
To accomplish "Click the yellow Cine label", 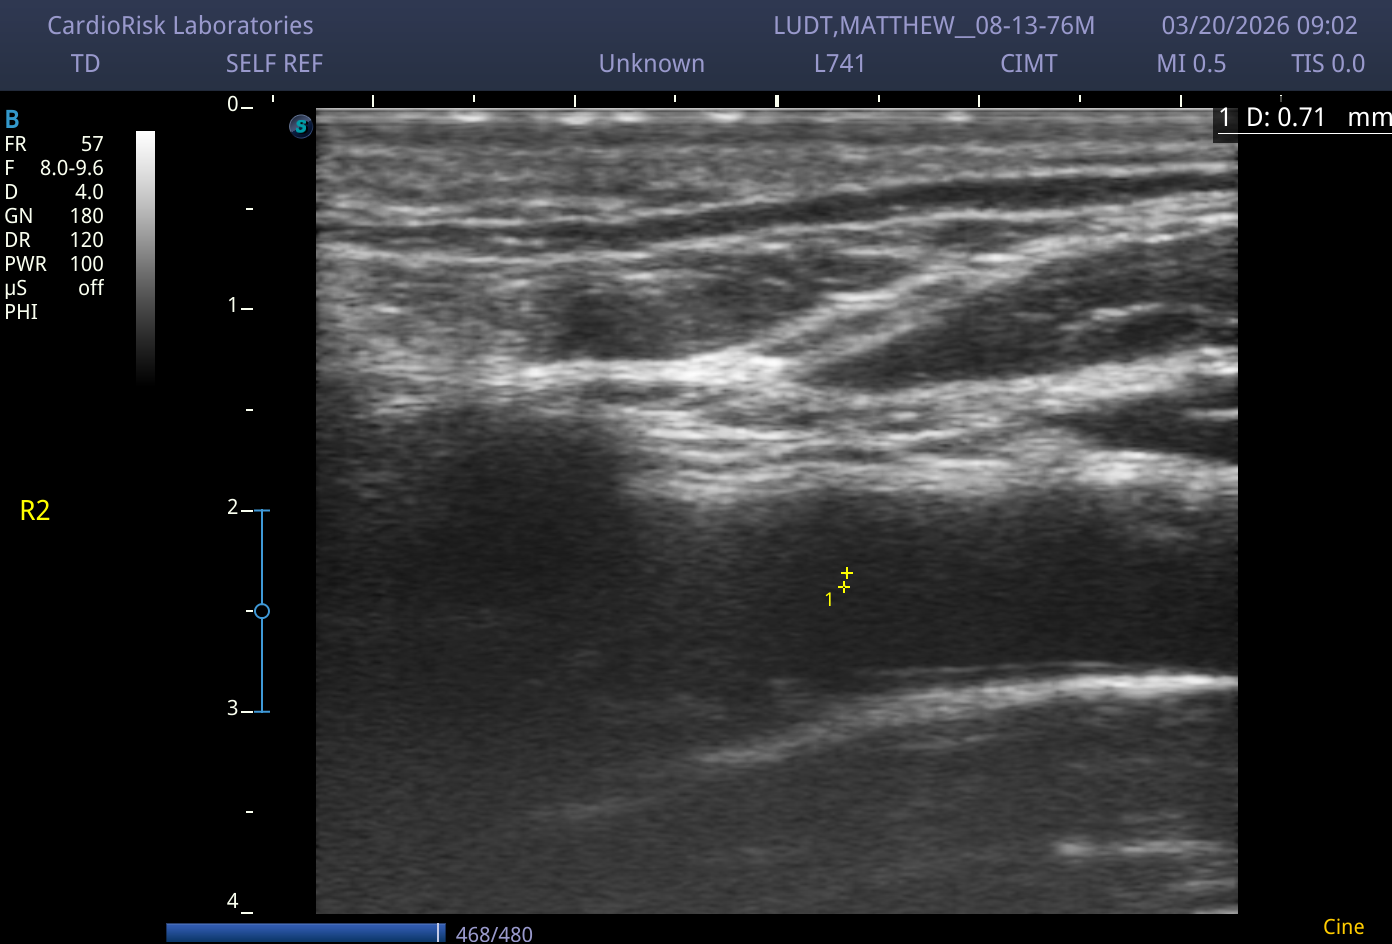I will point(1343,927).
